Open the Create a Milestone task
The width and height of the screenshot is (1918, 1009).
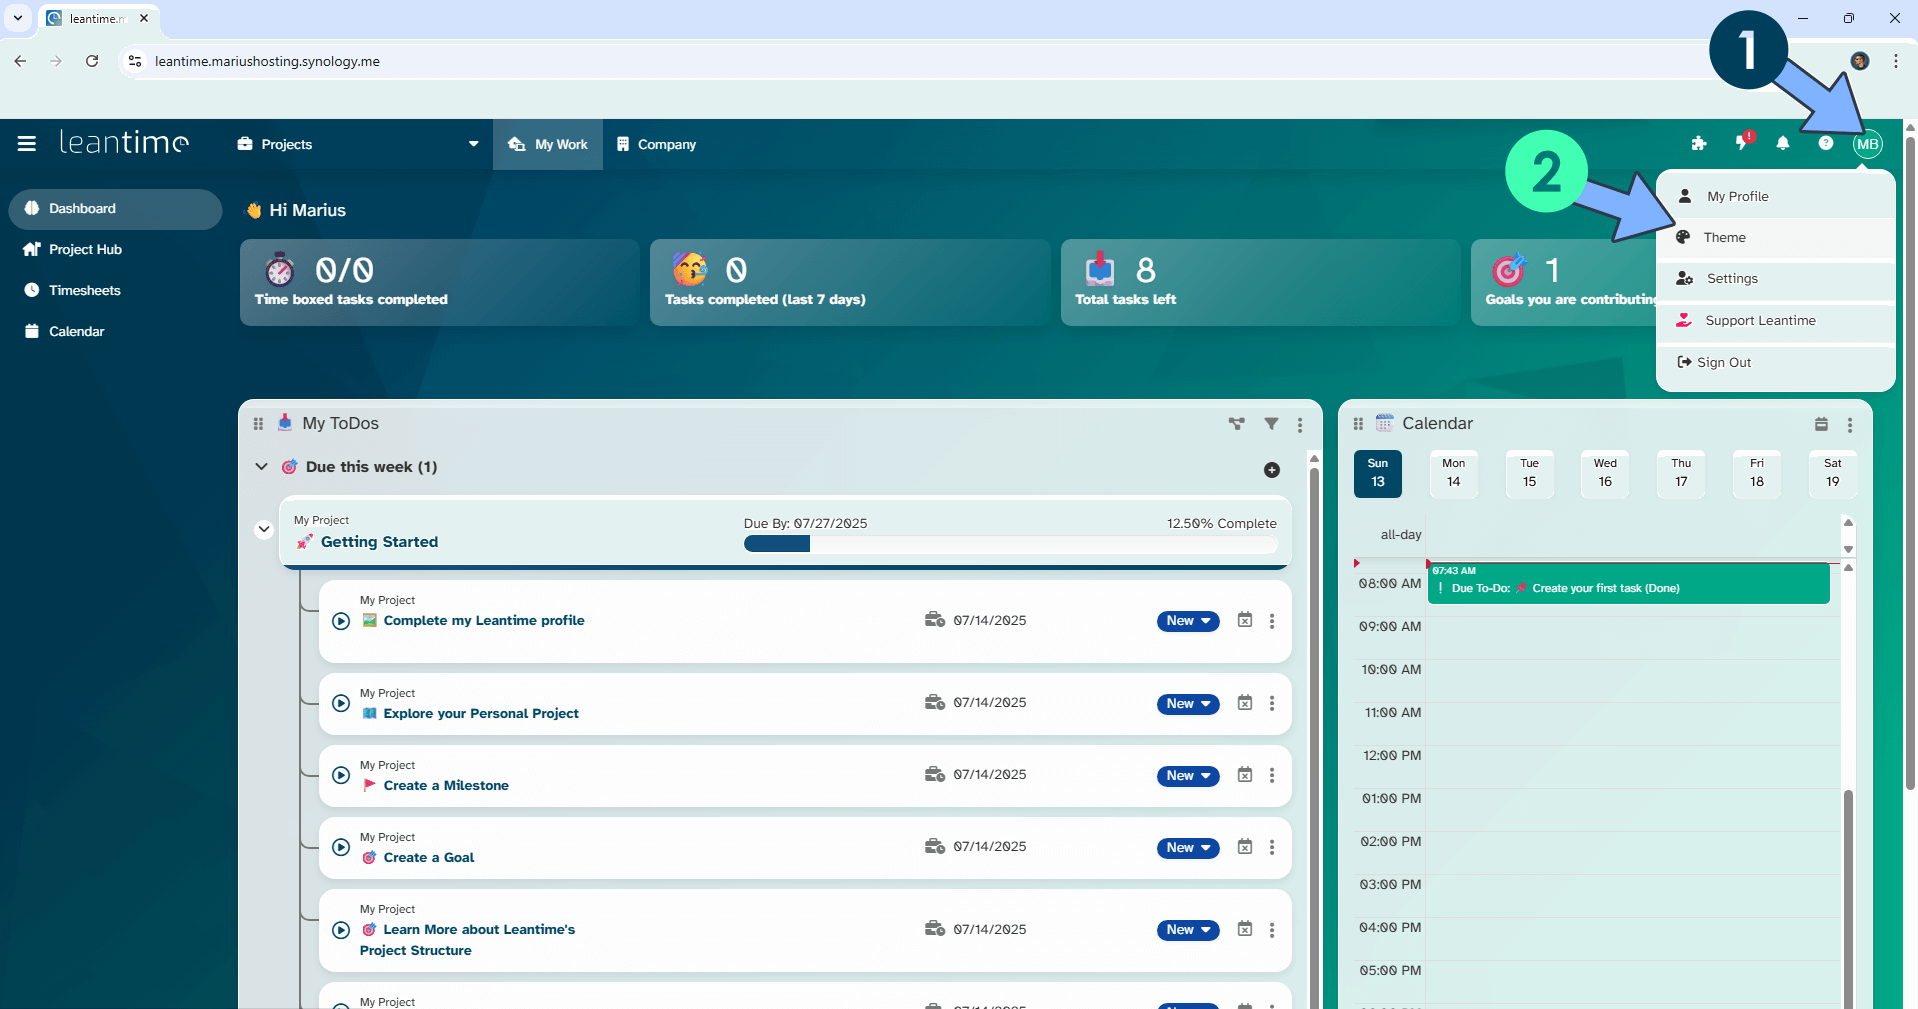(x=446, y=786)
